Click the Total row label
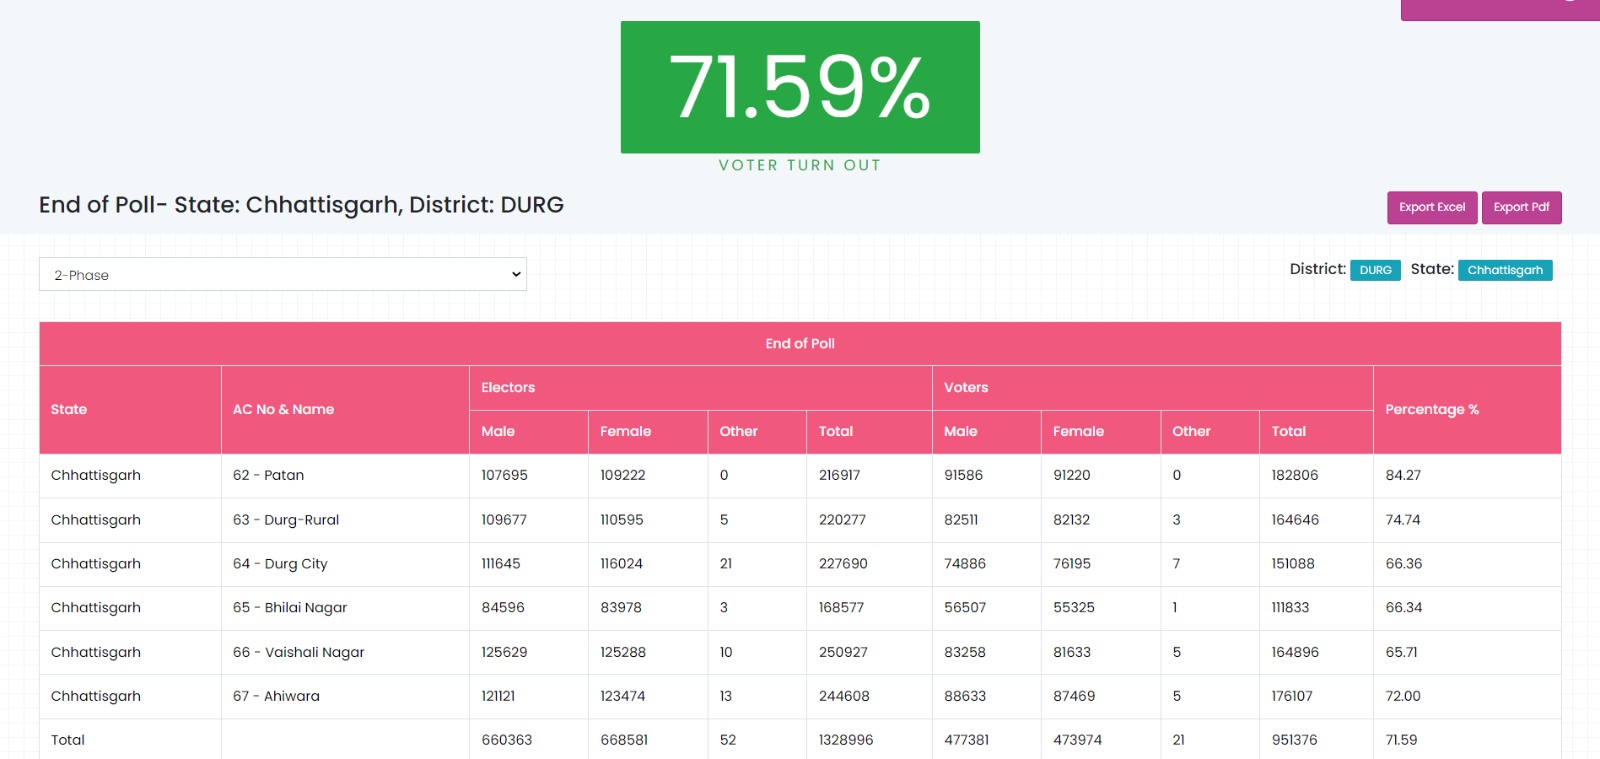 68,740
